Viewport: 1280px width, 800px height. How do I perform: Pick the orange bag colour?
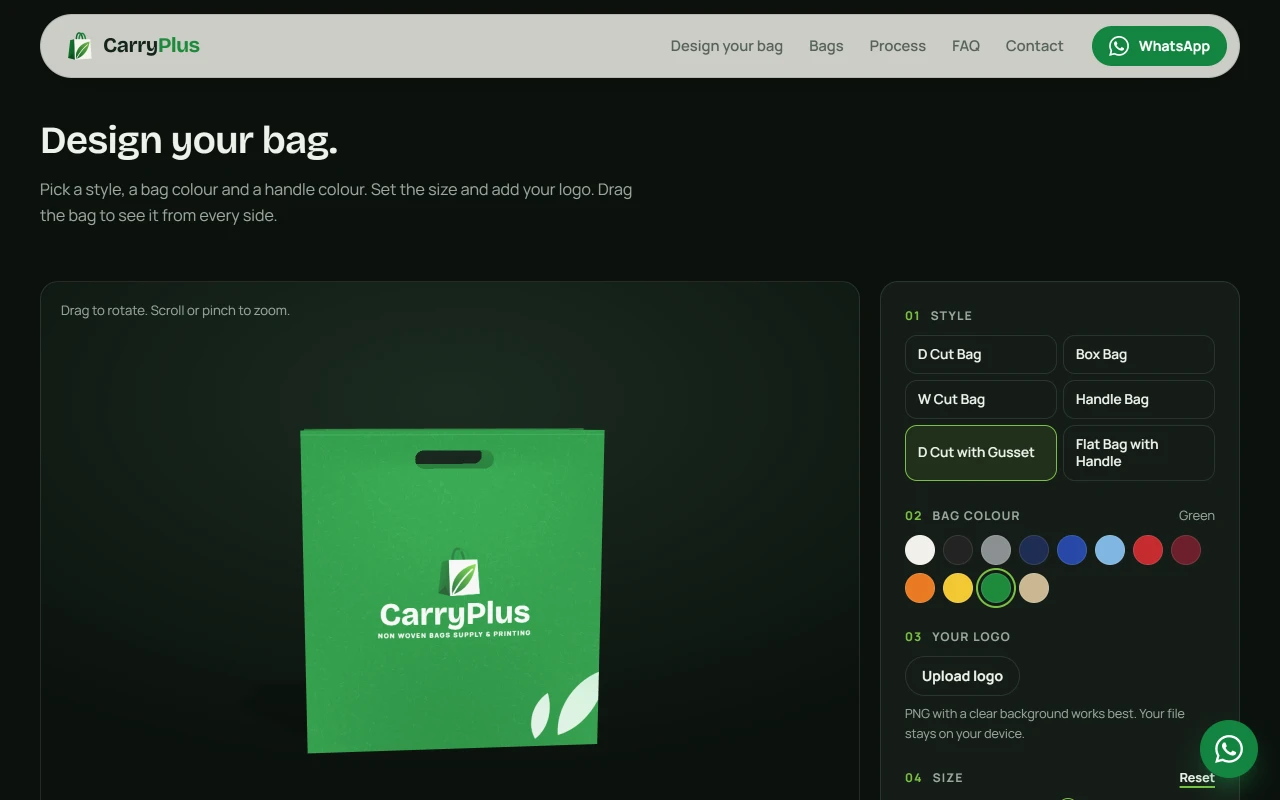920,588
